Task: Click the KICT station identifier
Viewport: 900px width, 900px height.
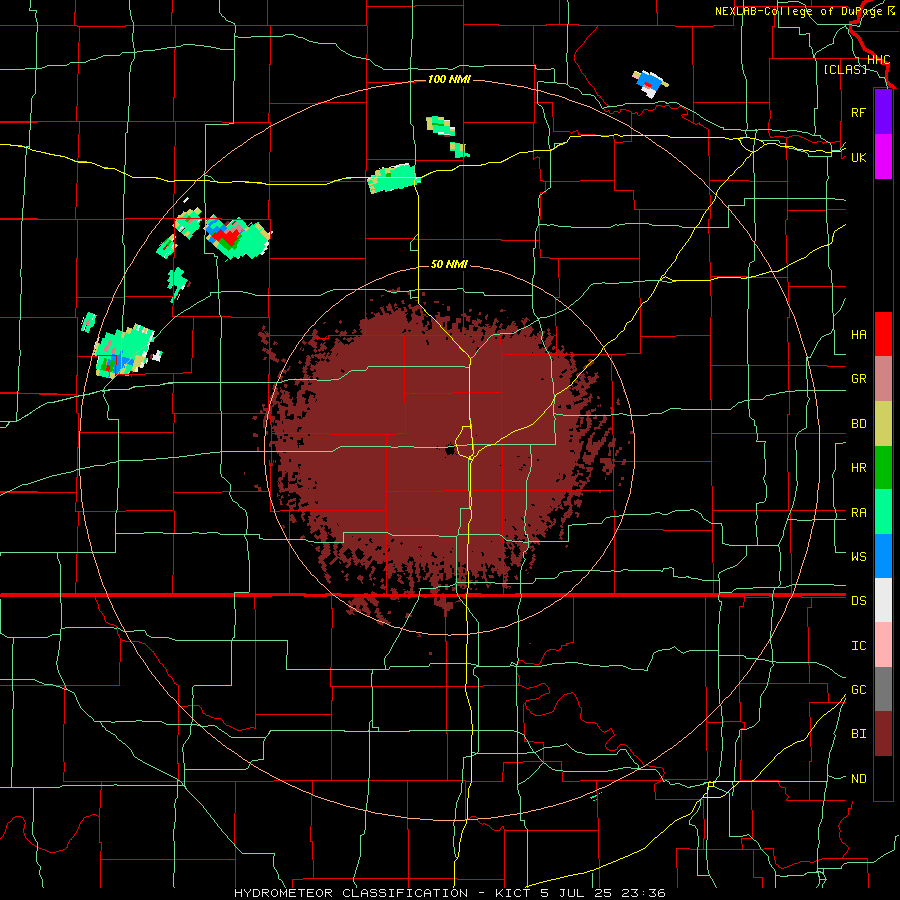Action: (x=513, y=893)
